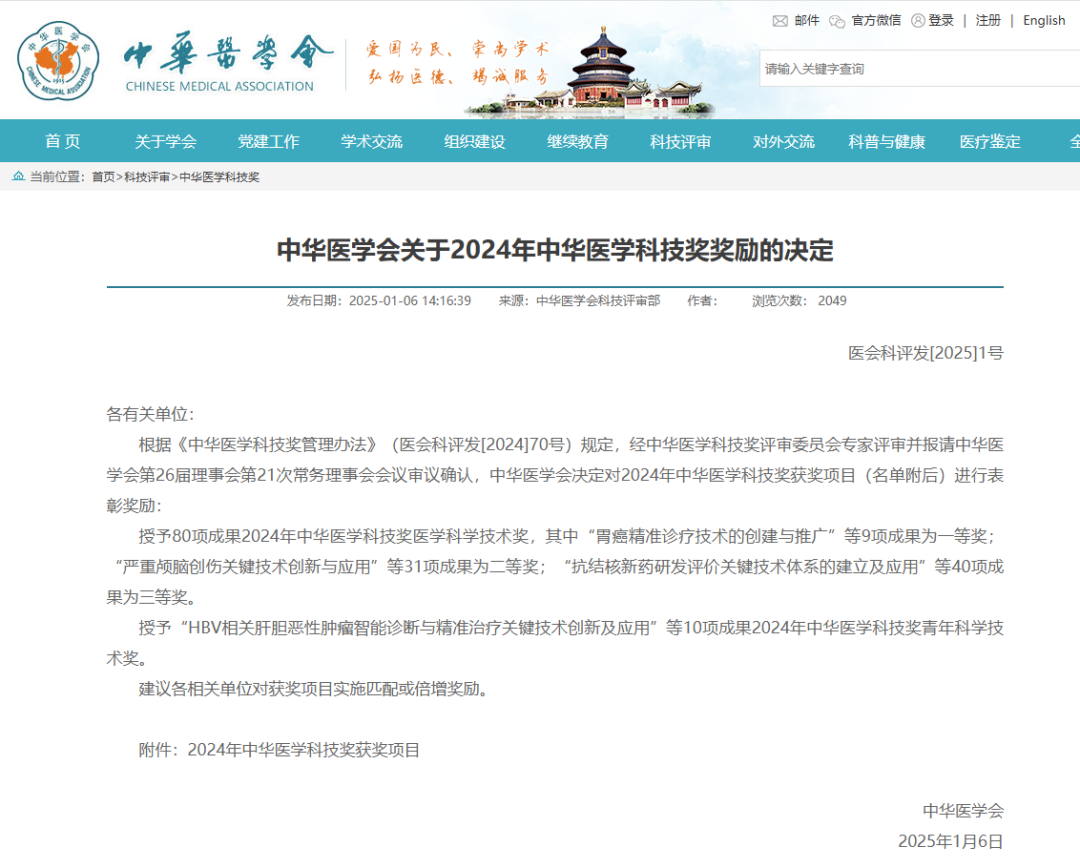The height and width of the screenshot is (868, 1080).
Task: Go to 首页 in navigation bar
Action: tap(63, 141)
